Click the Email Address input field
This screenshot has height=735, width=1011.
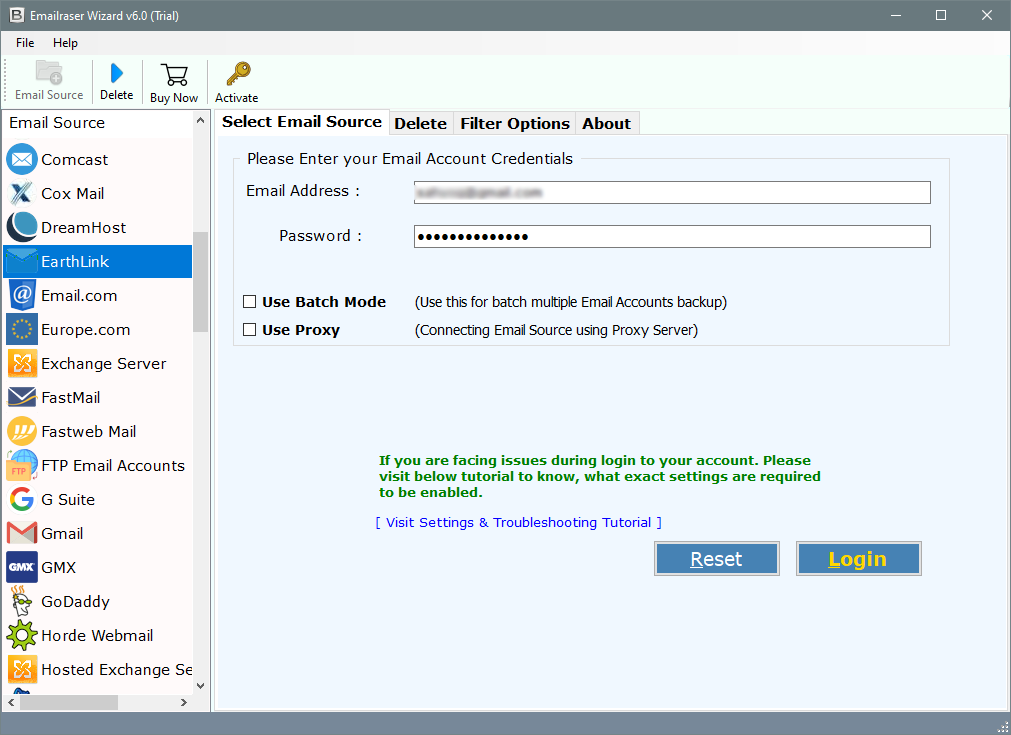coord(672,192)
